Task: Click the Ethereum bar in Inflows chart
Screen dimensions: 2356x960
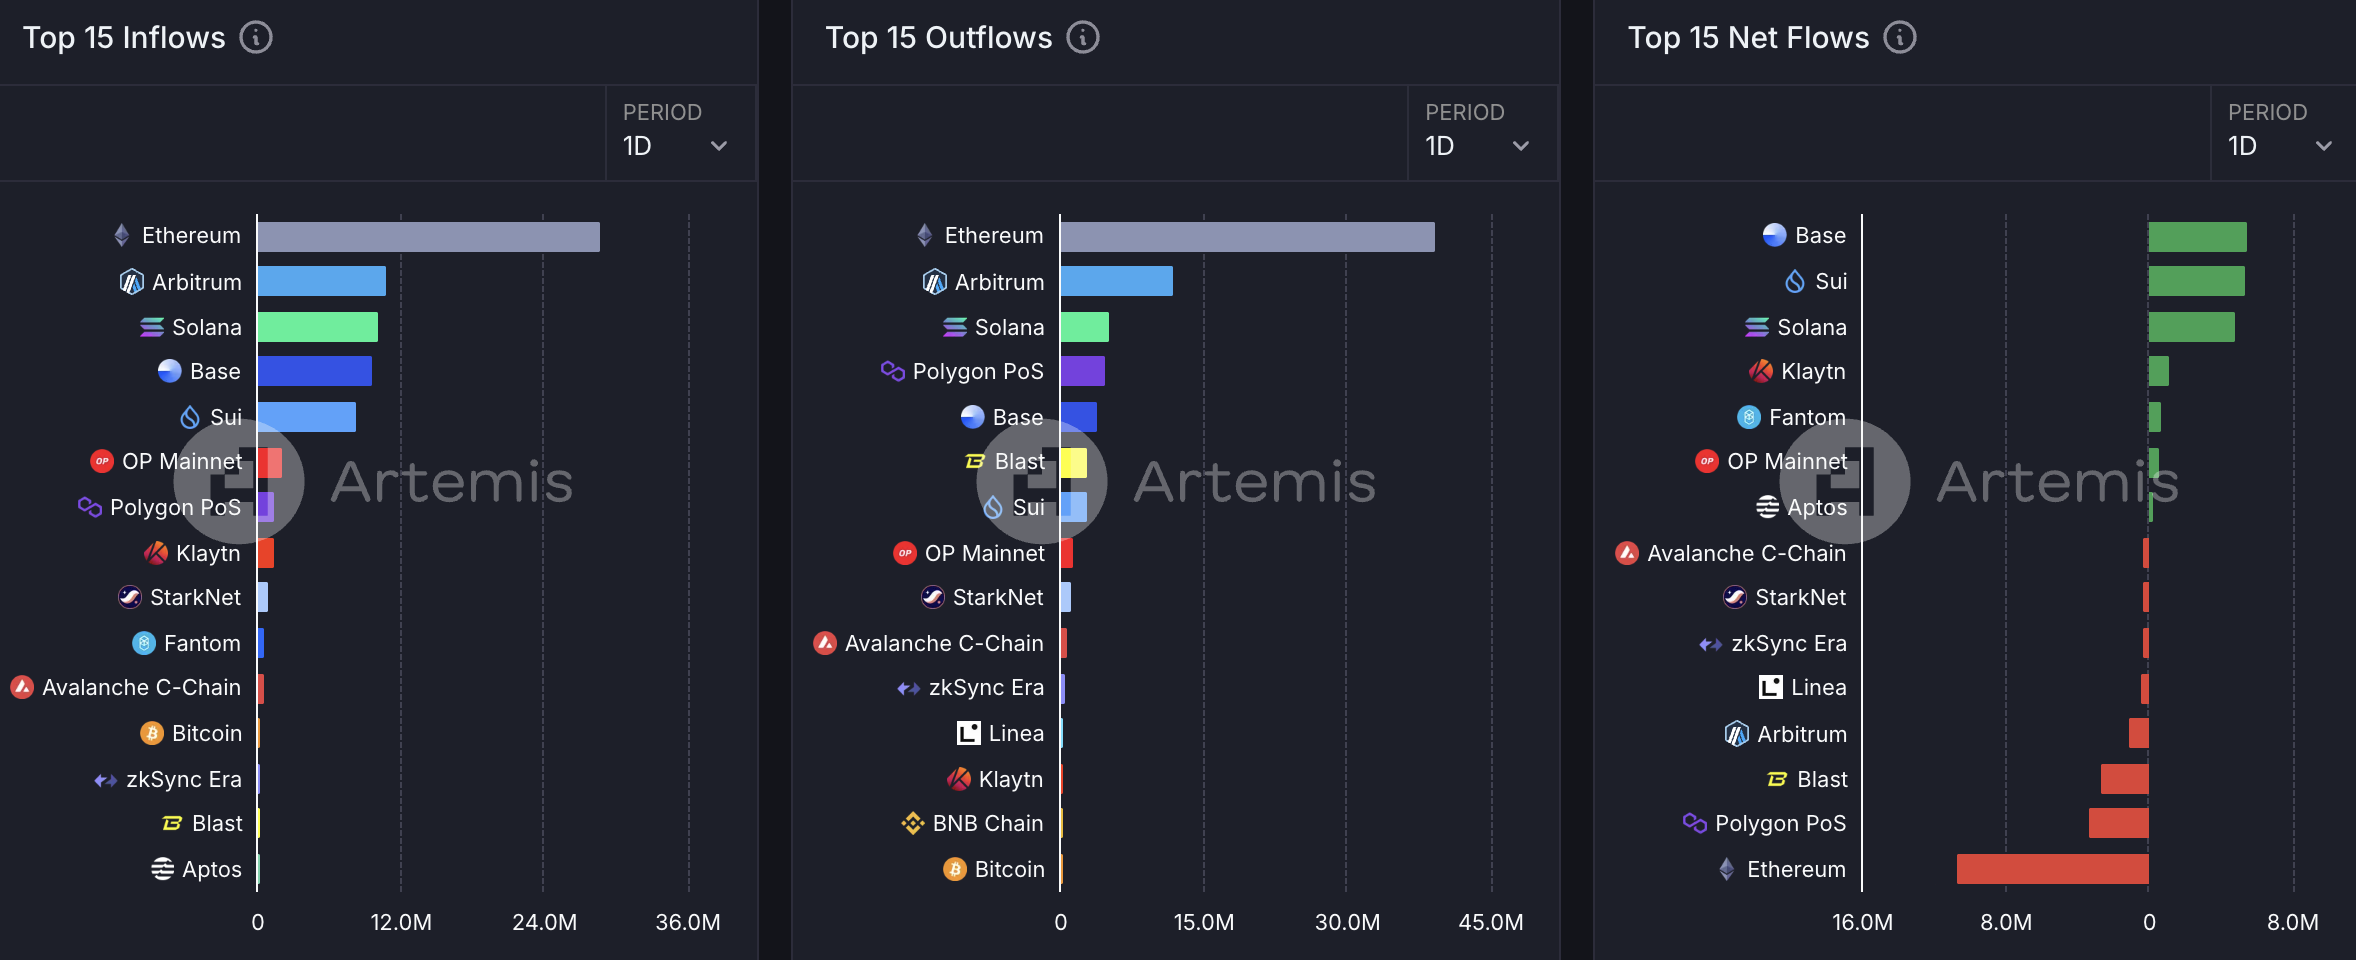Action: (x=428, y=237)
